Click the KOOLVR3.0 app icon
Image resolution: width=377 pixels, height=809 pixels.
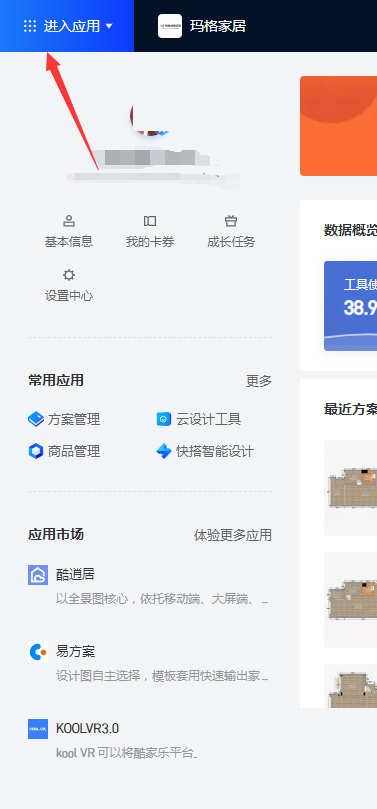(x=38, y=729)
